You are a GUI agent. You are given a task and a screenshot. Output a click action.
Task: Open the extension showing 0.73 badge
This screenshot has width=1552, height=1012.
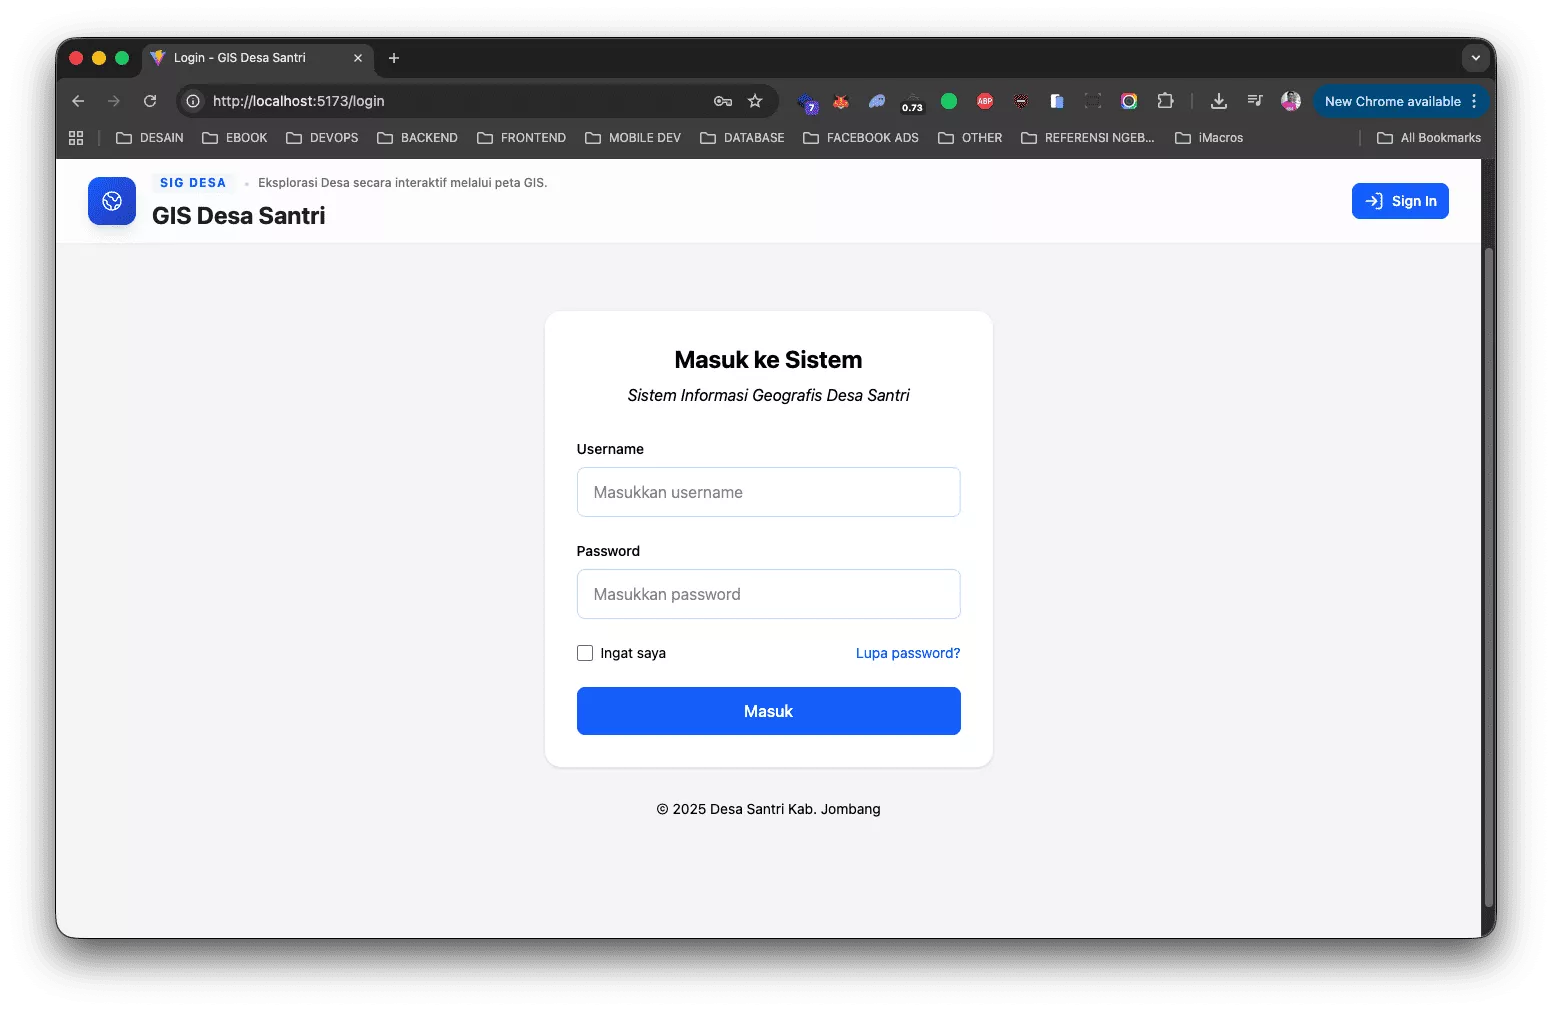912,102
